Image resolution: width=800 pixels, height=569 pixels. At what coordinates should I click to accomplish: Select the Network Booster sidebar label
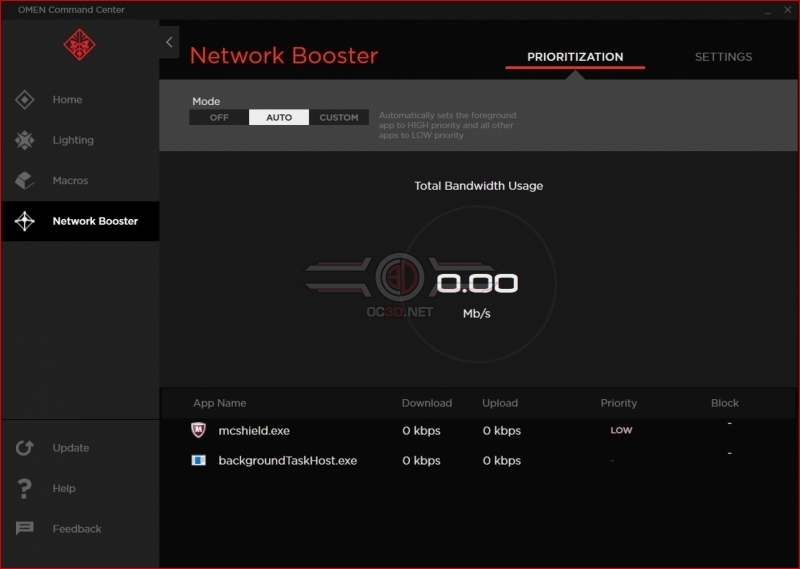click(95, 221)
